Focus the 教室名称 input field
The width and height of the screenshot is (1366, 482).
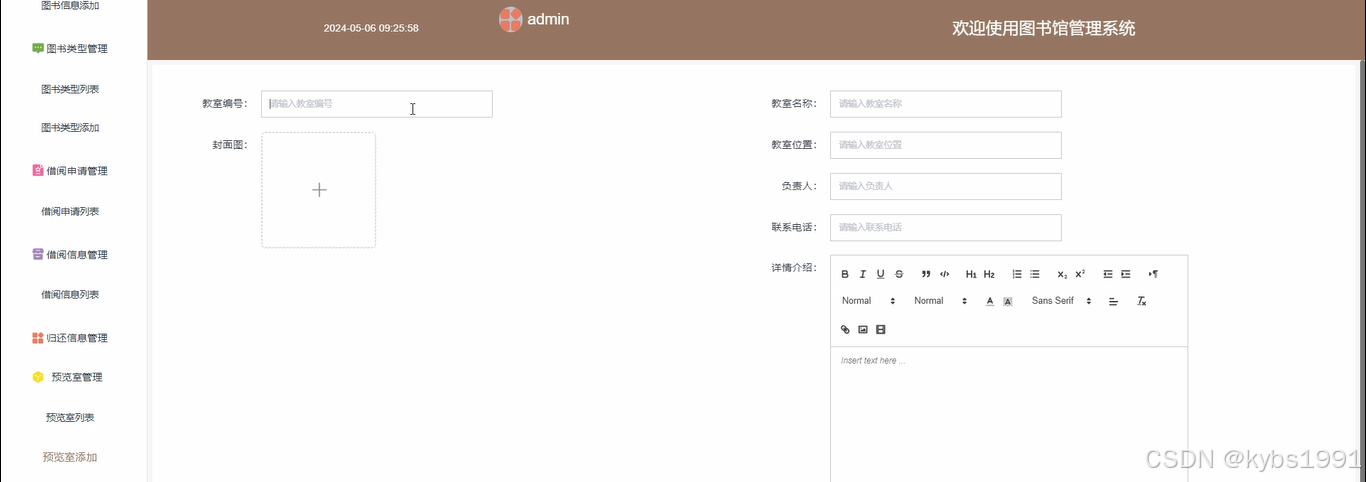pos(946,104)
